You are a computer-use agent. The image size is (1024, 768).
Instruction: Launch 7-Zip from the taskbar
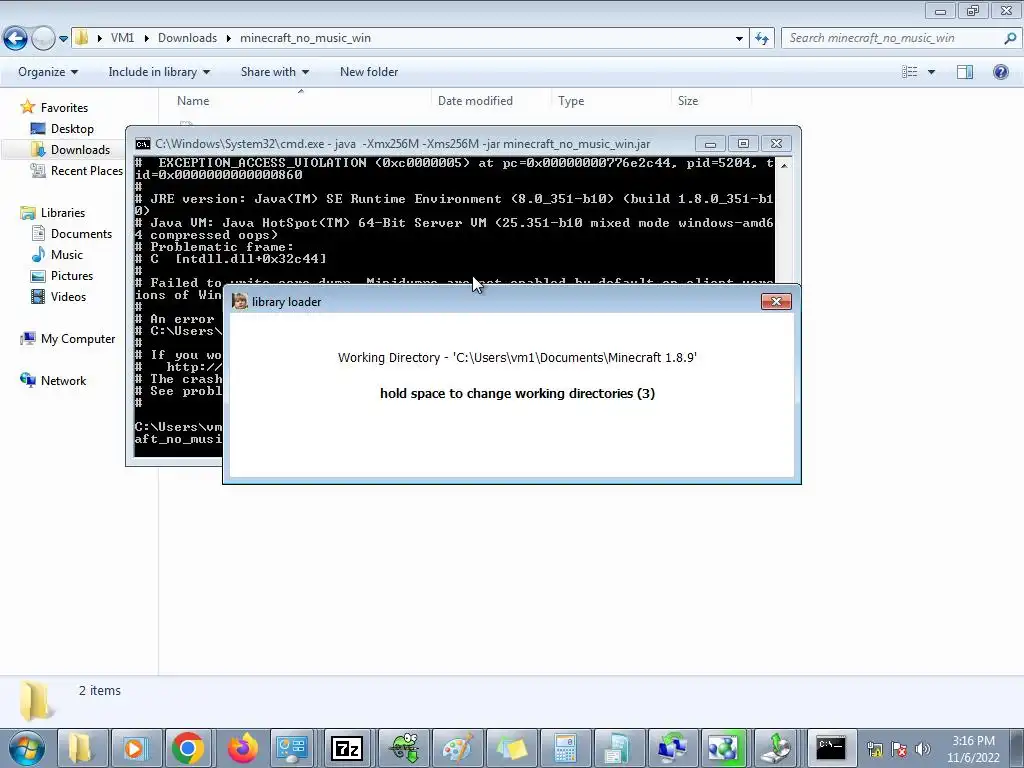pyautogui.click(x=347, y=748)
